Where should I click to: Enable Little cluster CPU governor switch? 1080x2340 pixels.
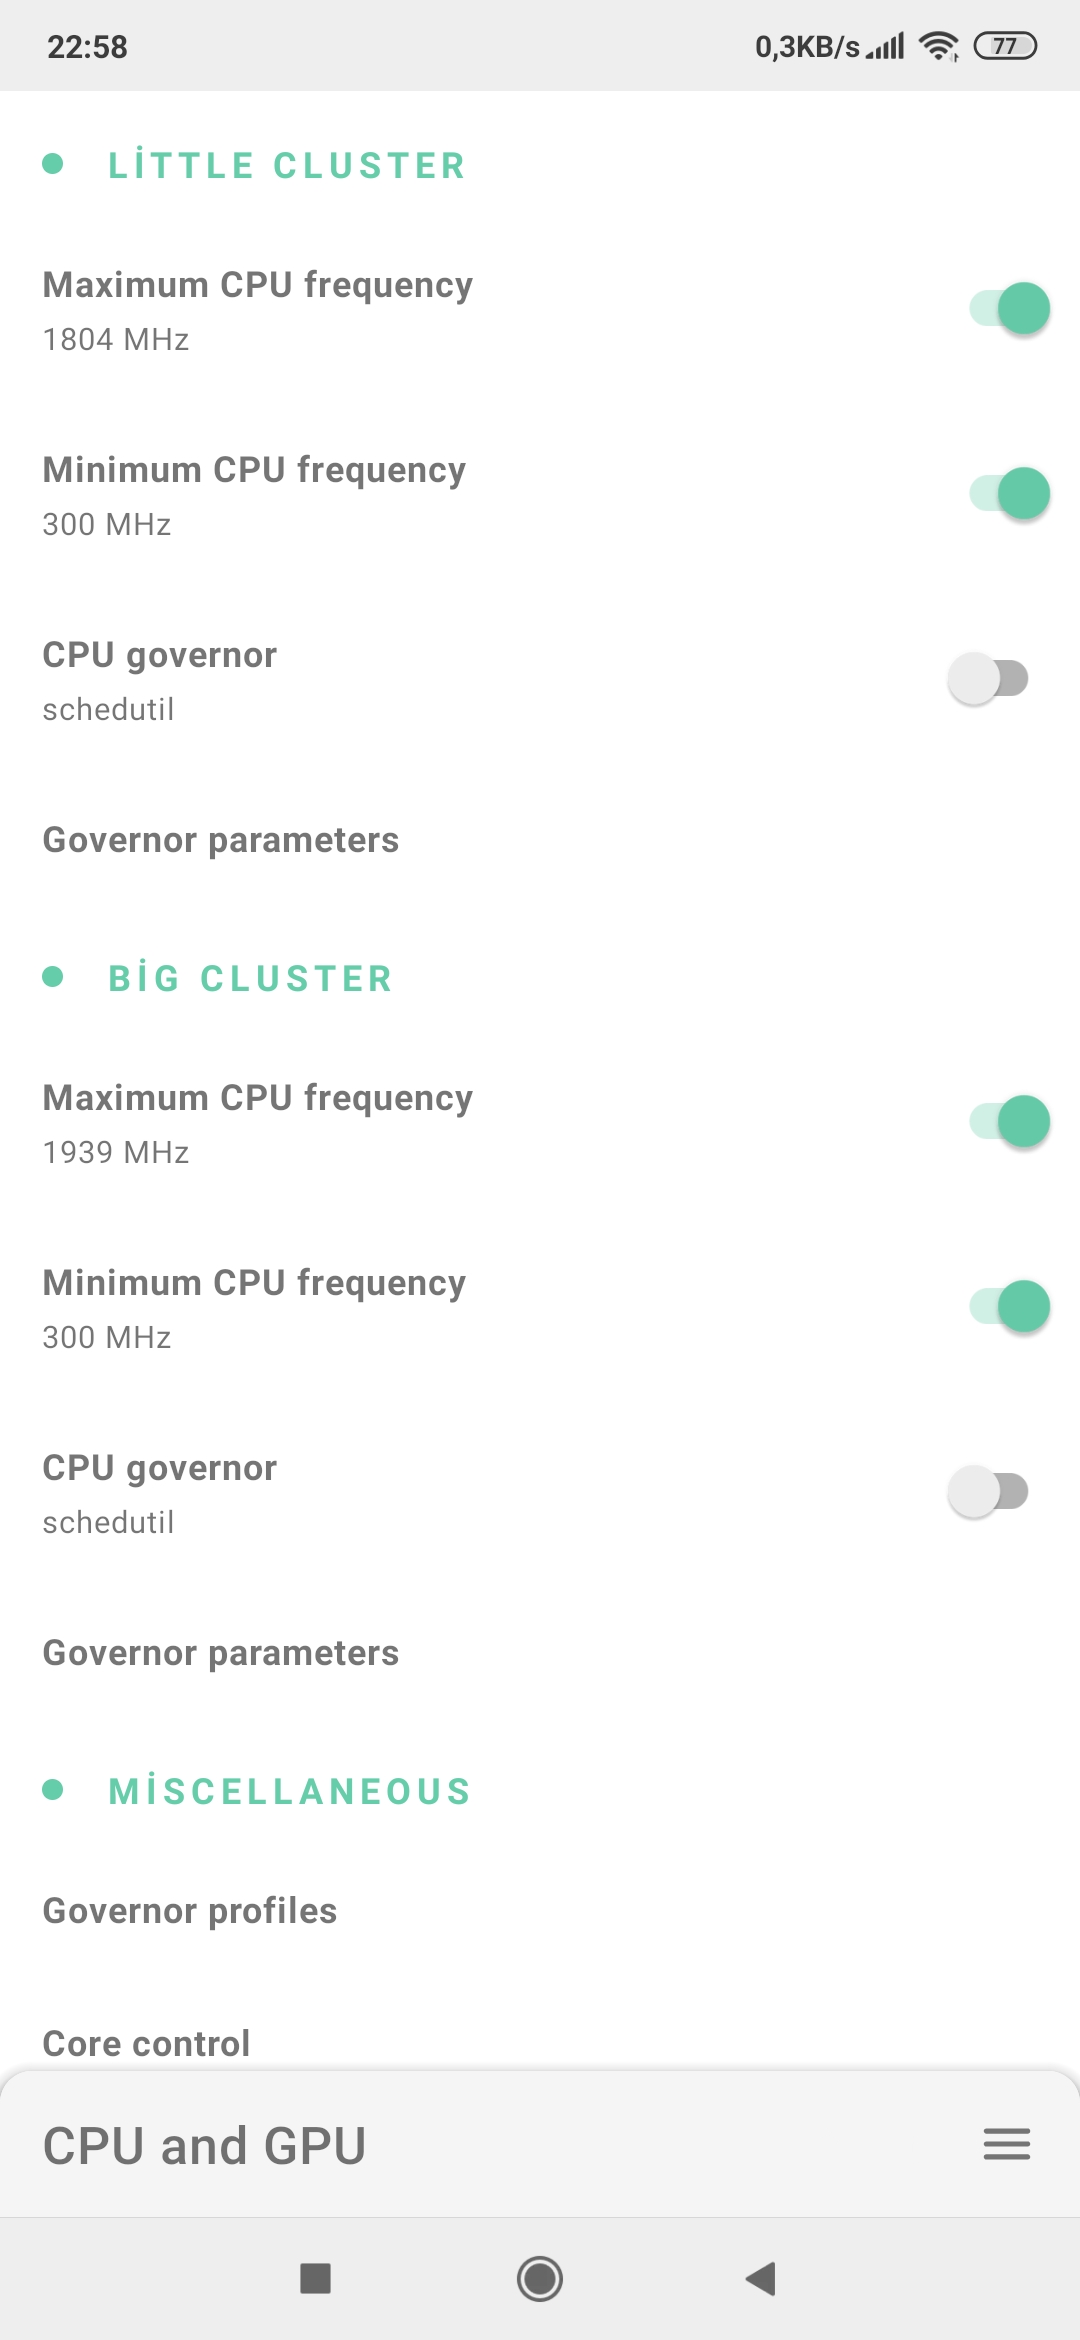coord(988,679)
